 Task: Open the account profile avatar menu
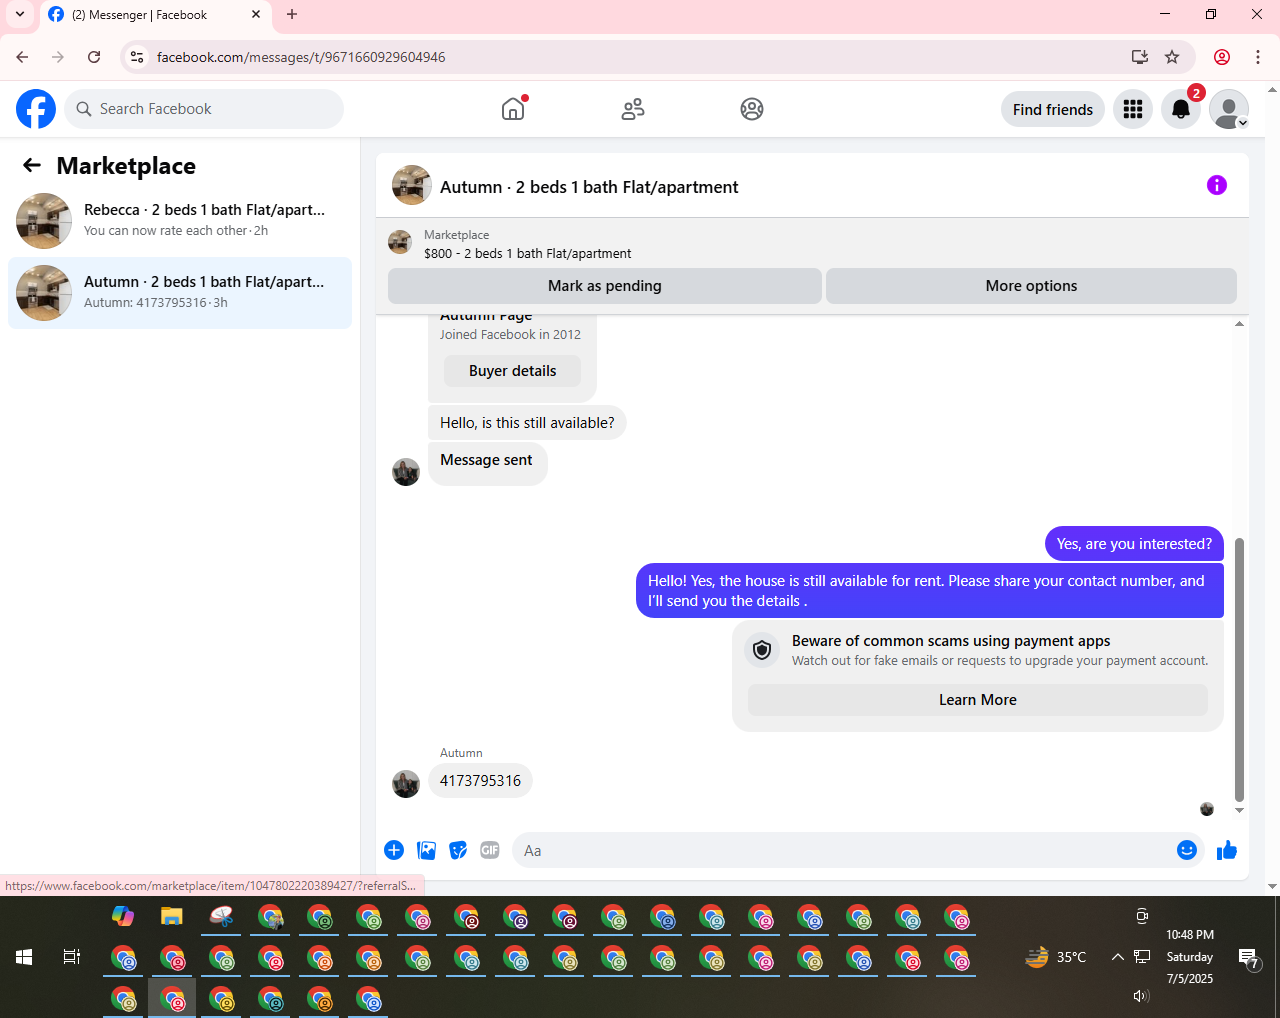tap(1229, 109)
